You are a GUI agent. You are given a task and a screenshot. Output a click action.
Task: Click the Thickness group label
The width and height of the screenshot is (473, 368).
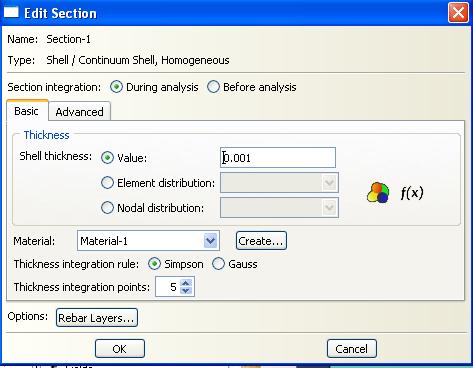(46, 135)
